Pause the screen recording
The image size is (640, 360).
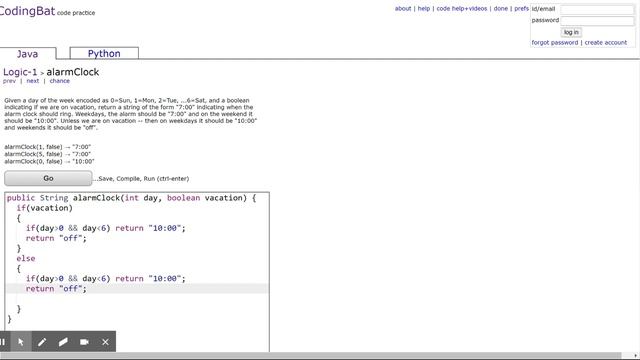coord(3,342)
